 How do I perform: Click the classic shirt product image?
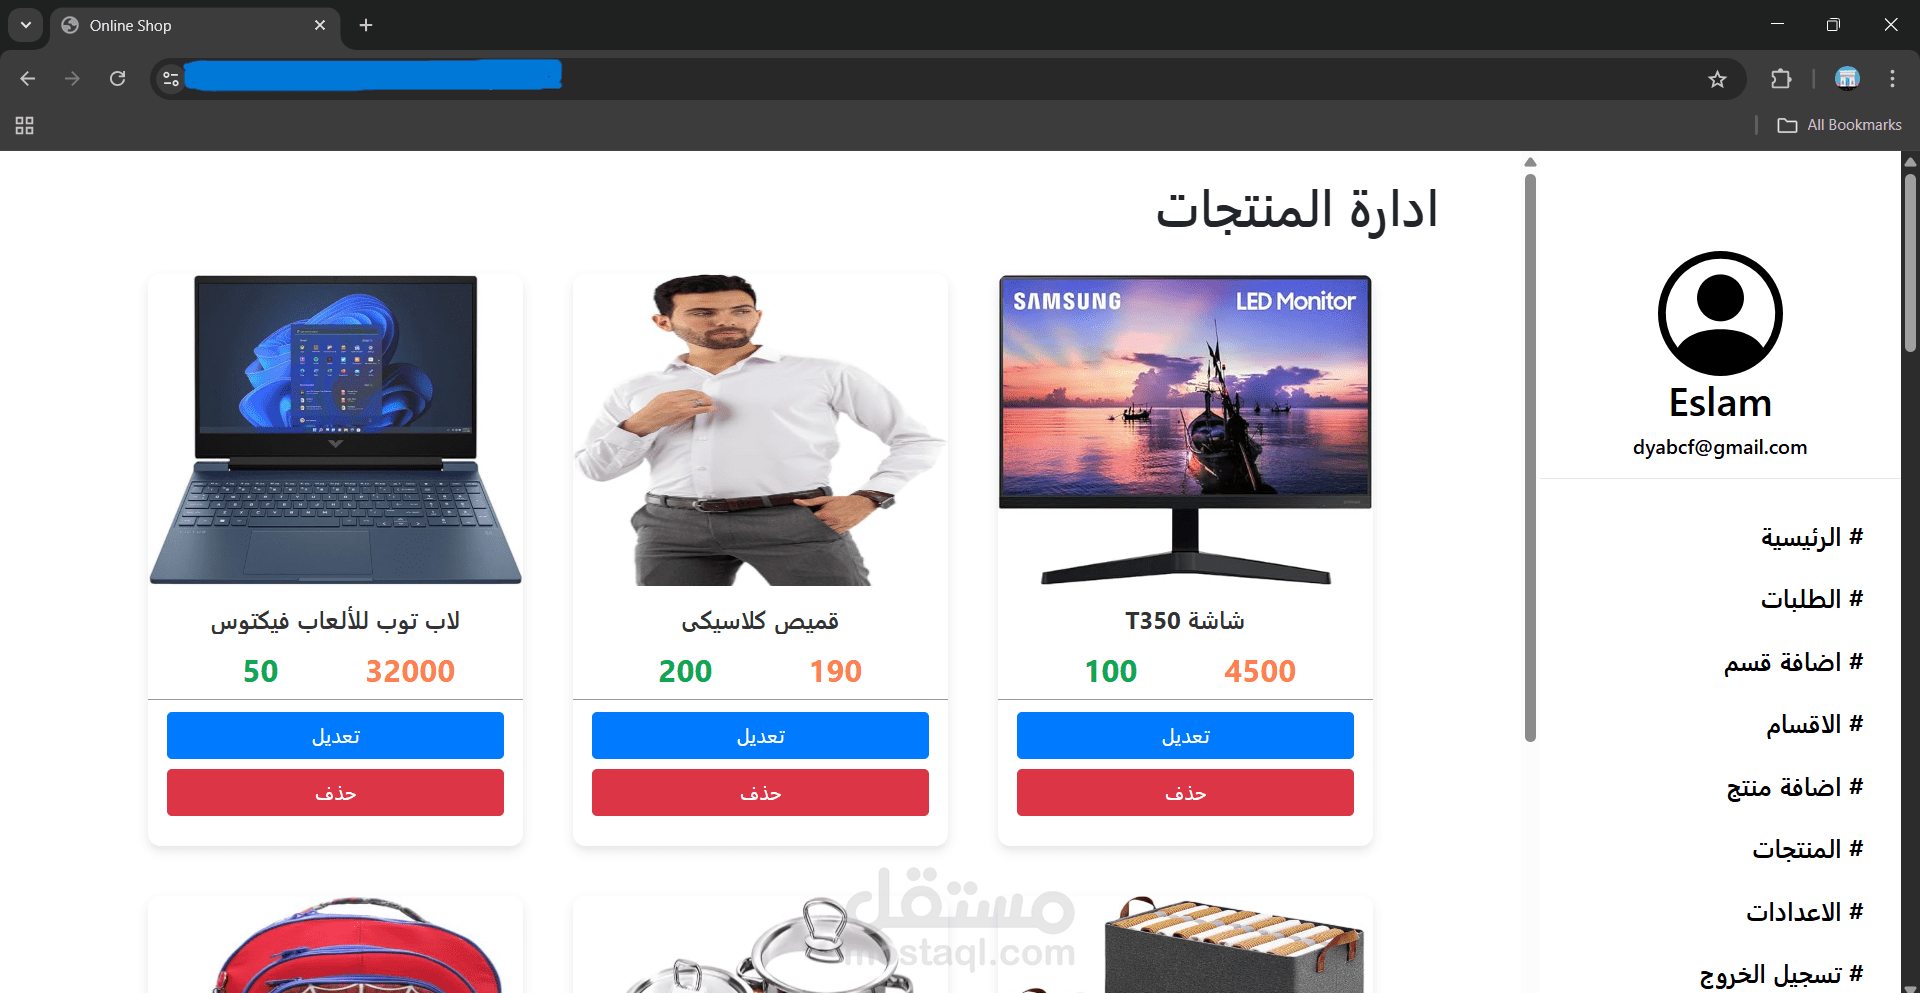click(x=760, y=430)
